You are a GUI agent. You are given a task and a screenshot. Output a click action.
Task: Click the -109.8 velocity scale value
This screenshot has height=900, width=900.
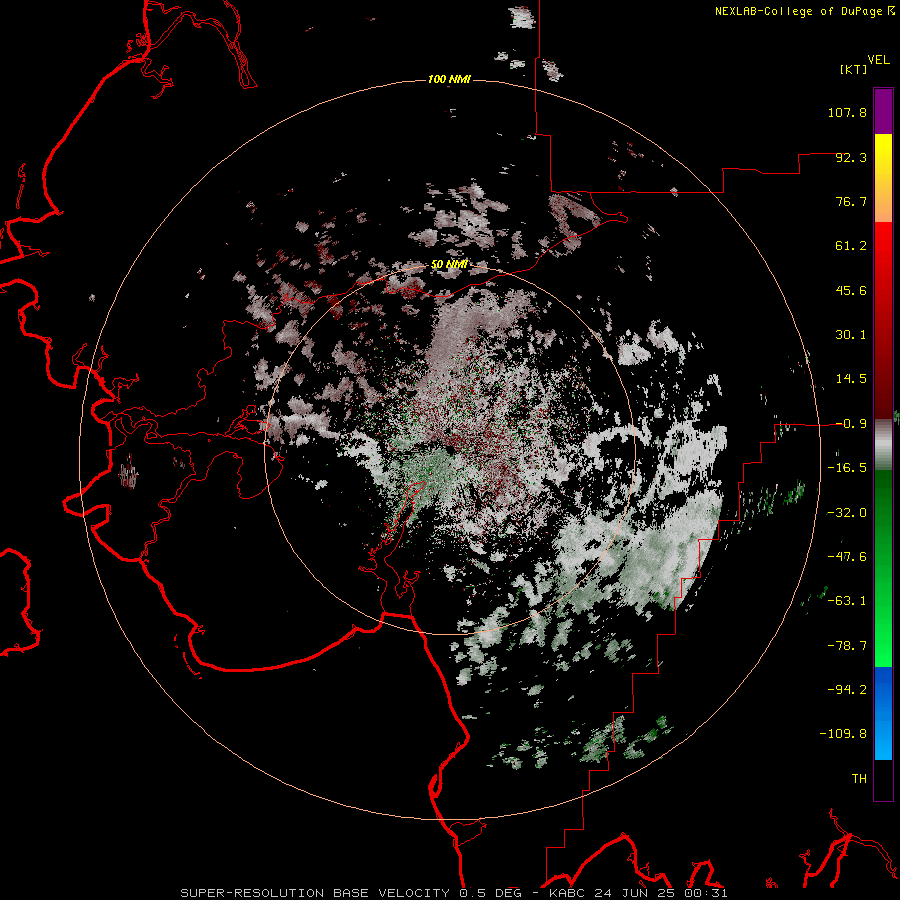tap(843, 734)
